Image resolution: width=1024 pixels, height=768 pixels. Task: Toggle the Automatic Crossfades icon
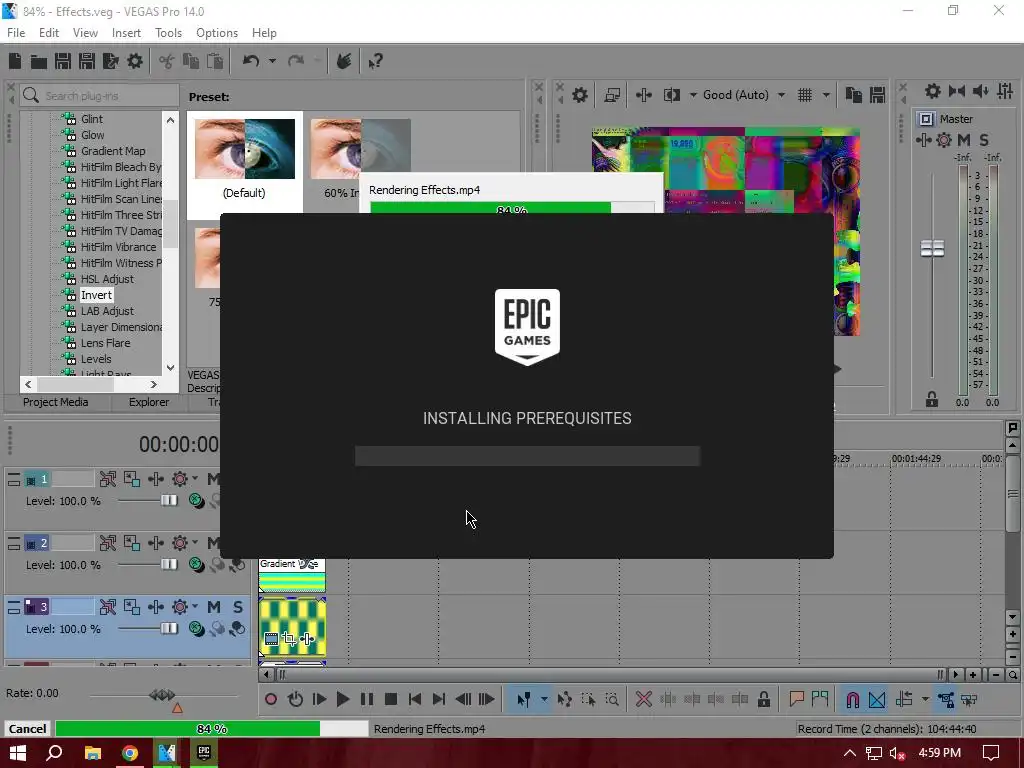[877, 700]
